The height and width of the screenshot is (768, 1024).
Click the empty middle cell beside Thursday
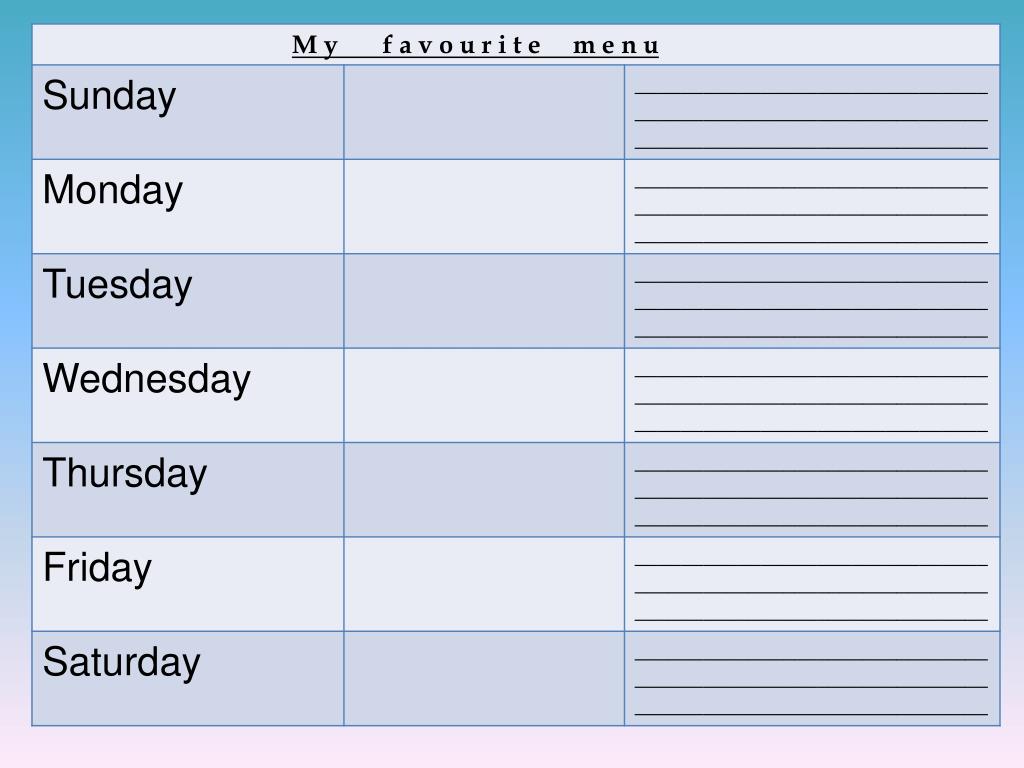click(484, 490)
